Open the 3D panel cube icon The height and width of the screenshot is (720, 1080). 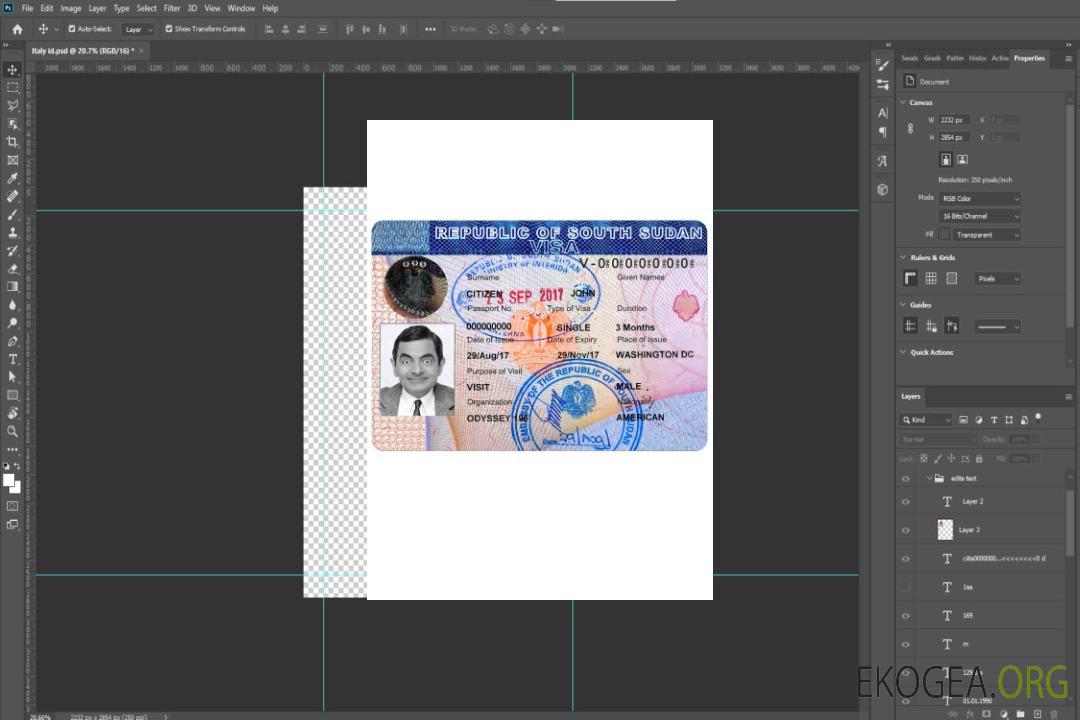click(883, 189)
